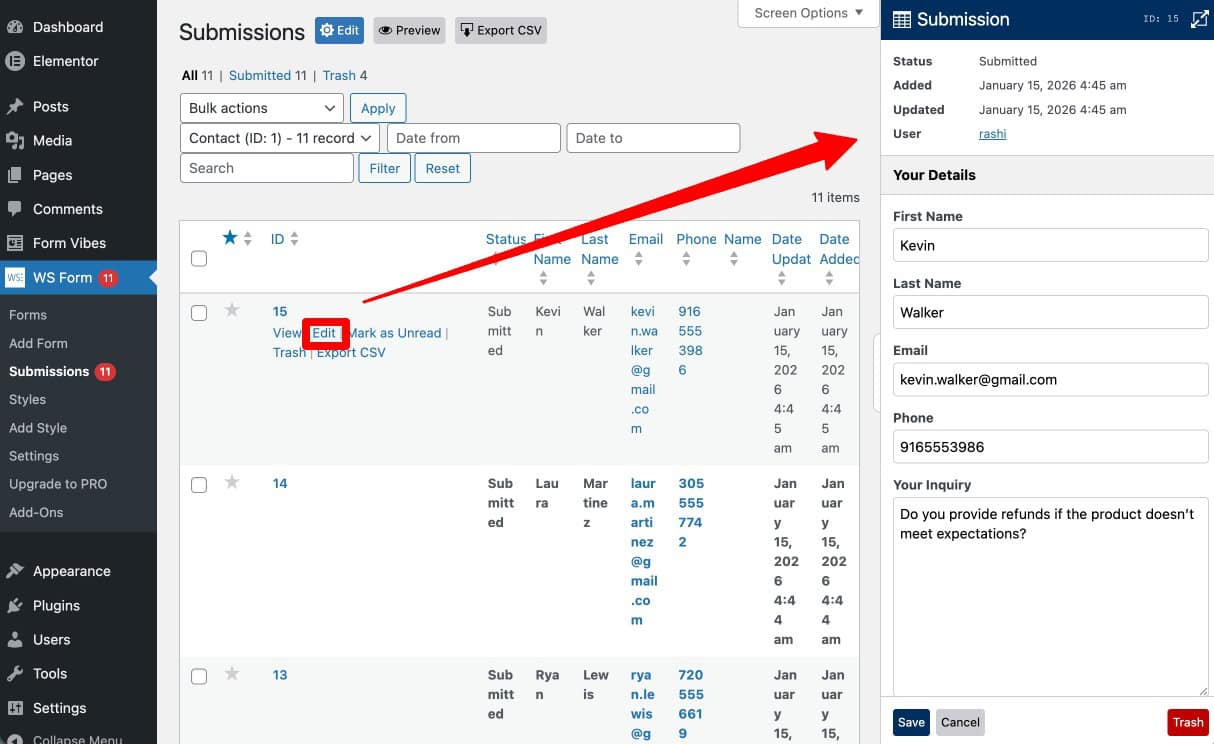This screenshot has width=1214, height=744.
Task: Click the Pages icon in sidebar
Action: pyautogui.click(x=15, y=175)
